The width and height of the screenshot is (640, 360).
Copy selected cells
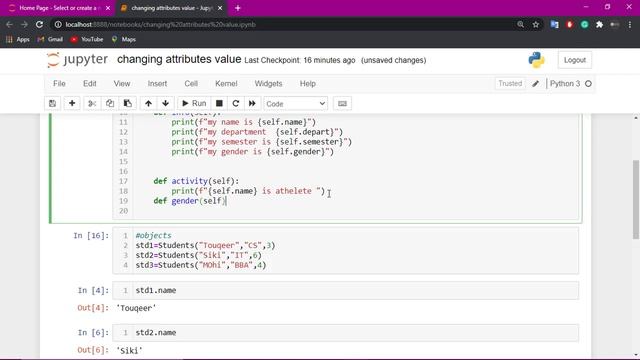(x=110, y=104)
